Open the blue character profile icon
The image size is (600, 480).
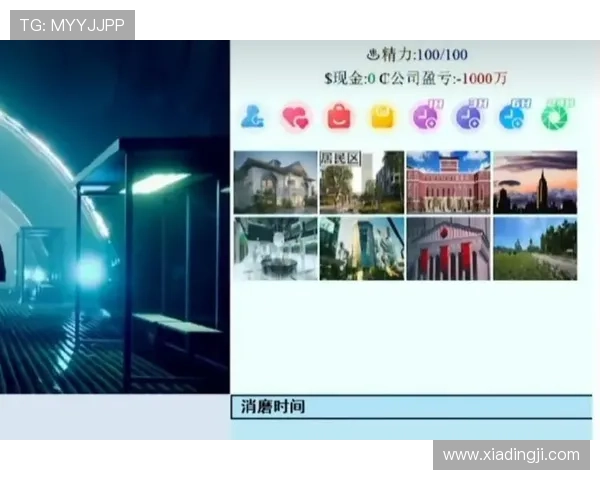(x=252, y=116)
